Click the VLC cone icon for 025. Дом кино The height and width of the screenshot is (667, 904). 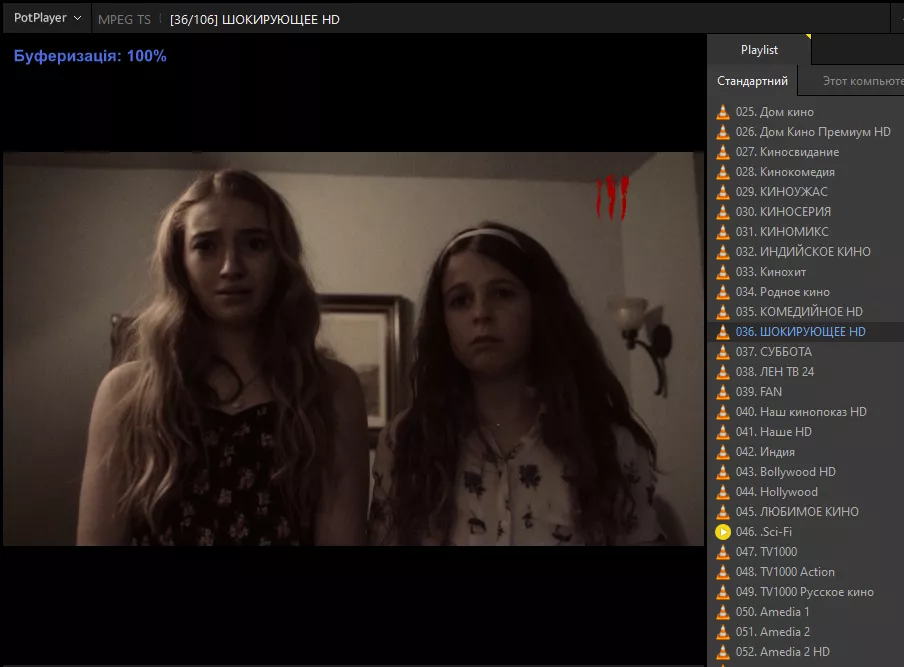(722, 112)
